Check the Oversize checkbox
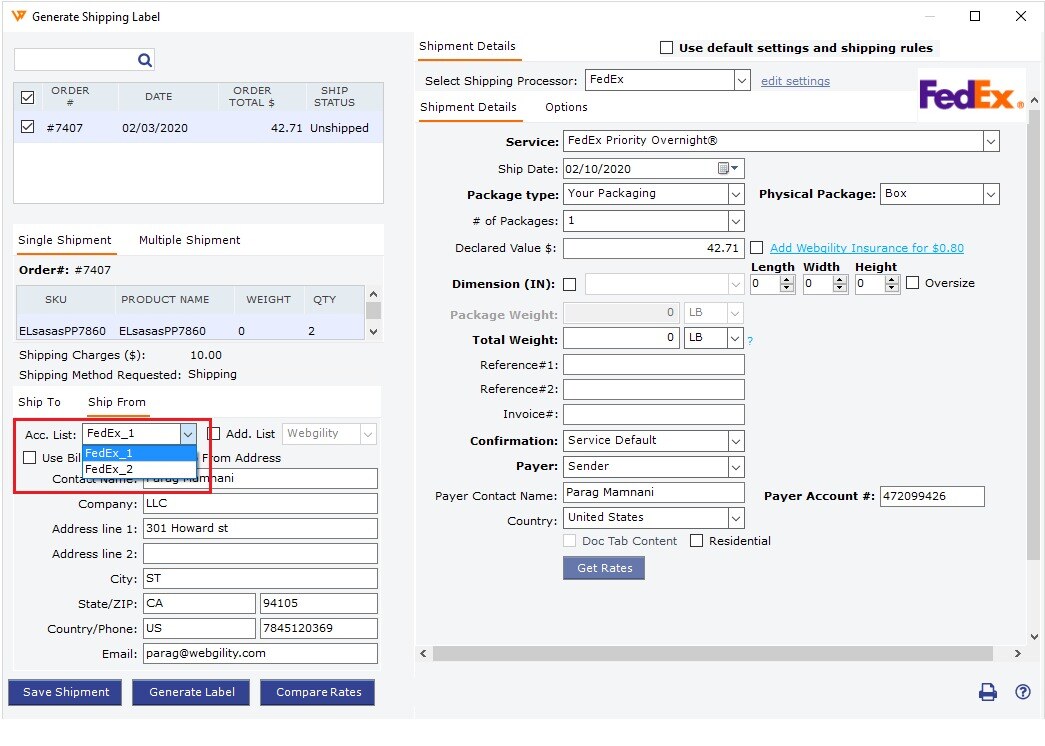Viewport: 1045px width, 746px height. (x=912, y=283)
